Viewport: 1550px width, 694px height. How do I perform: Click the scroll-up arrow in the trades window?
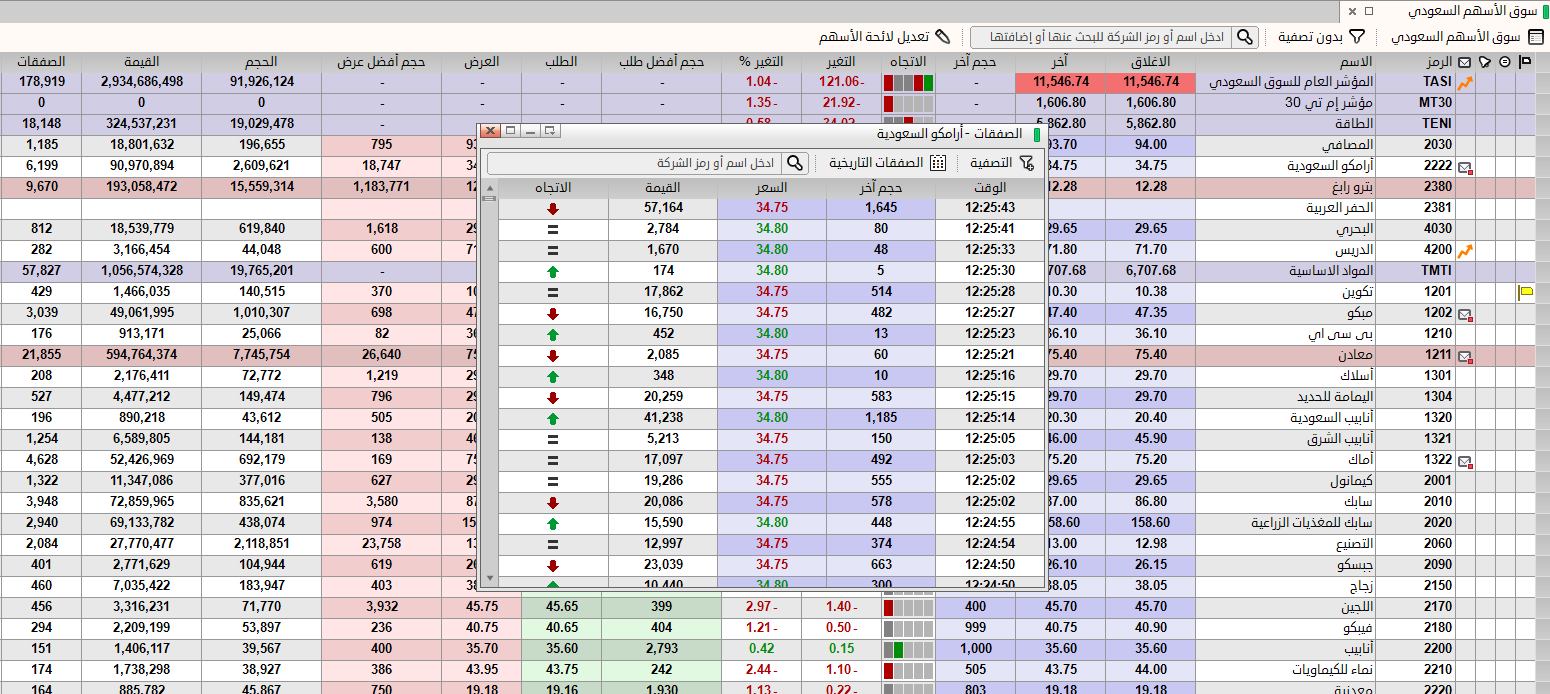point(490,187)
